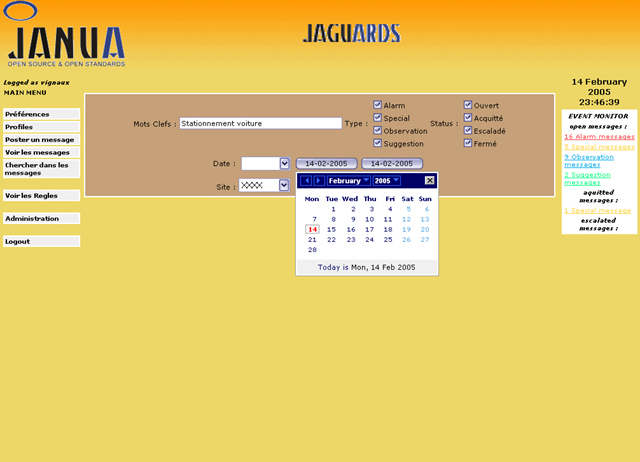Open the Site dropdown arrow

pyautogui.click(x=284, y=185)
